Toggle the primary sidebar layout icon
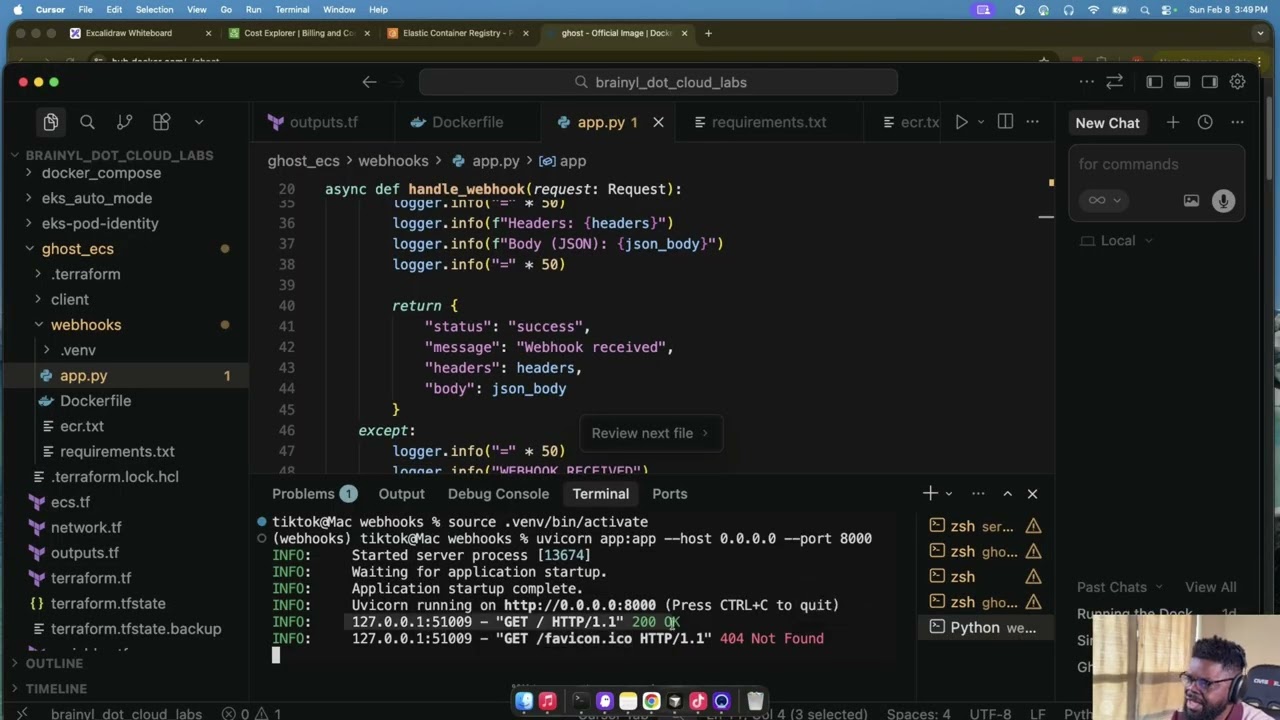1280x720 pixels. (1154, 82)
